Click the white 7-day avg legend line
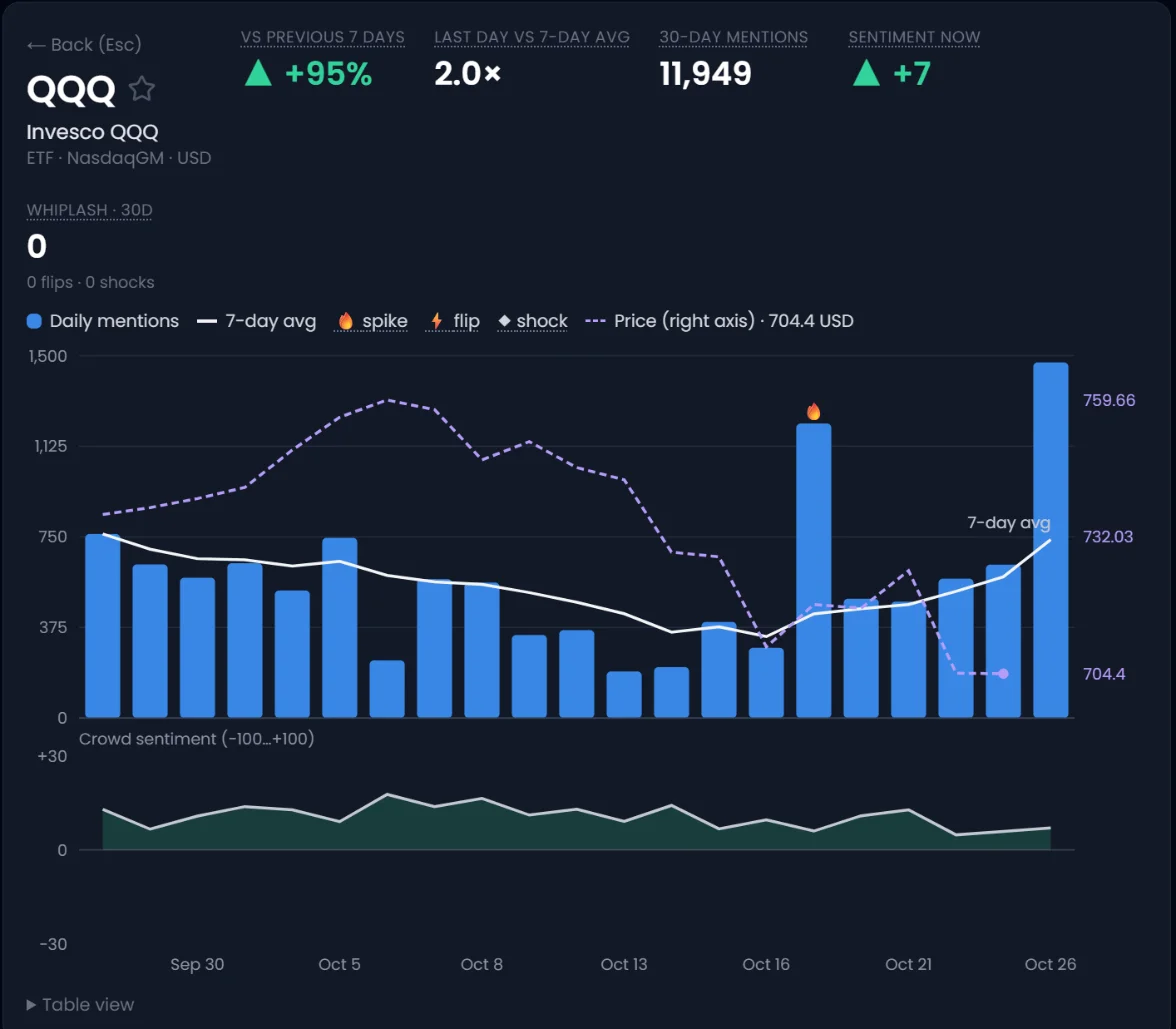The height and width of the screenshot is (1029, 1176). point(206,321)
